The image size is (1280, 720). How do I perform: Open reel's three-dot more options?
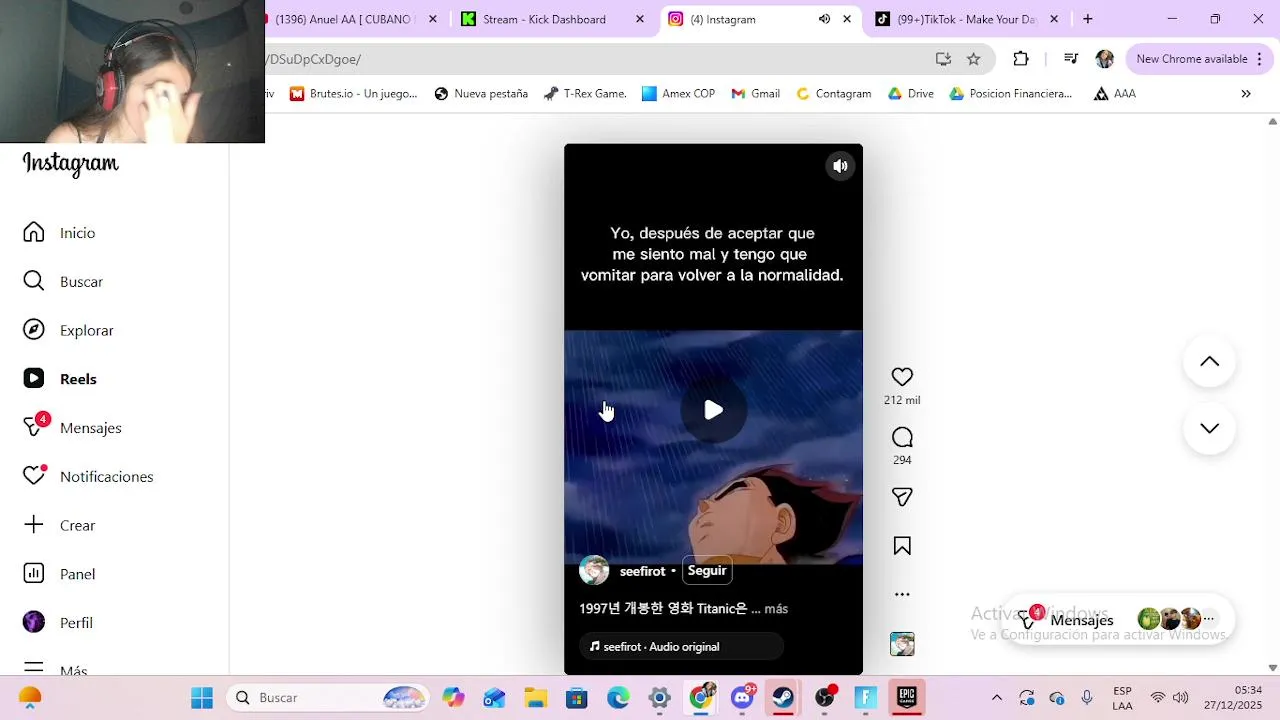[x=902, y=594]
